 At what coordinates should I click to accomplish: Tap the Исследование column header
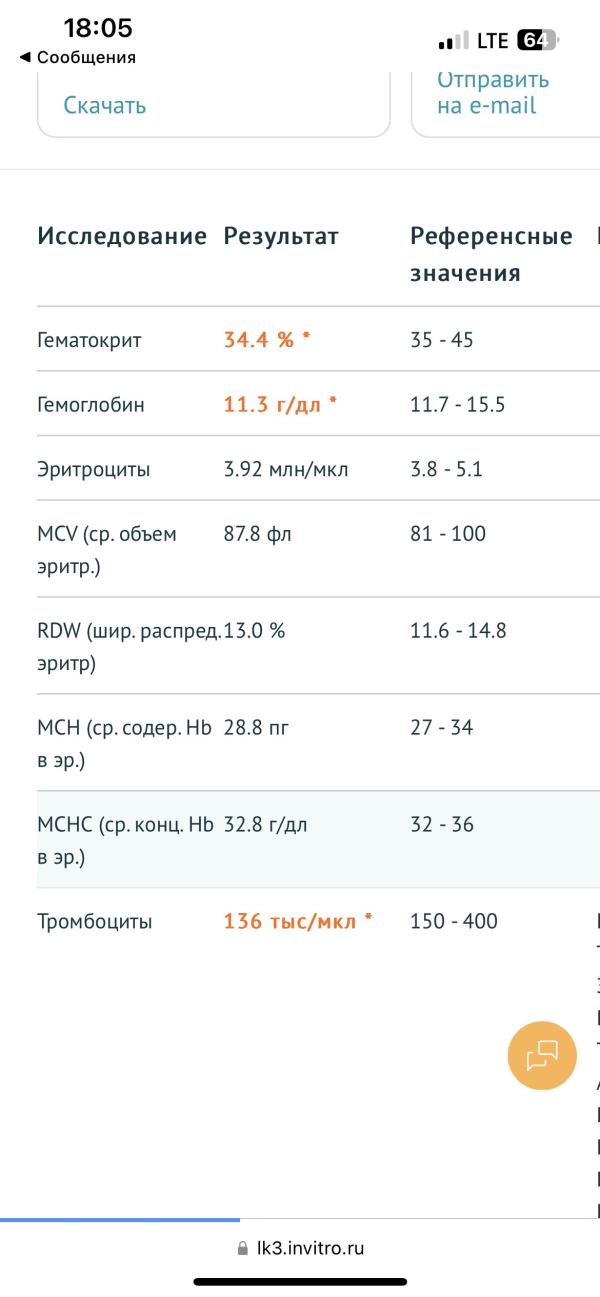click(x=122, y=236)
